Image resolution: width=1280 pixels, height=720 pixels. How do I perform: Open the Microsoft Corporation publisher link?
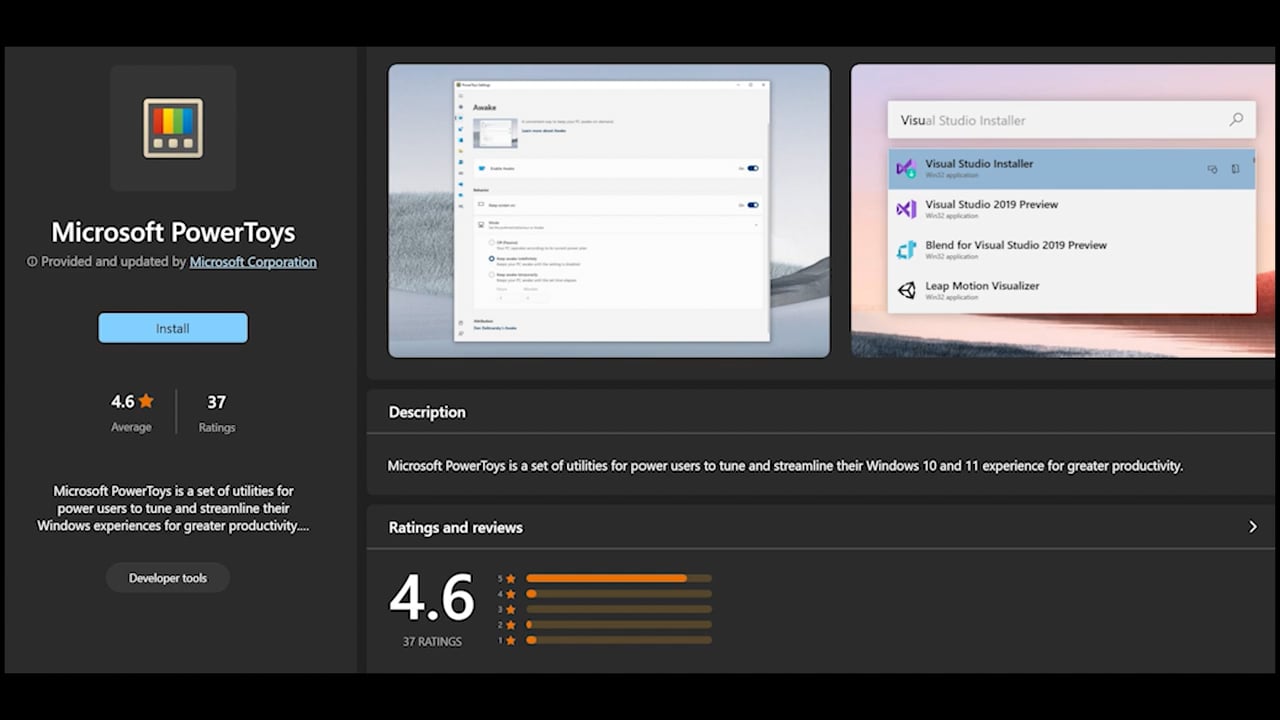(253, 262)
